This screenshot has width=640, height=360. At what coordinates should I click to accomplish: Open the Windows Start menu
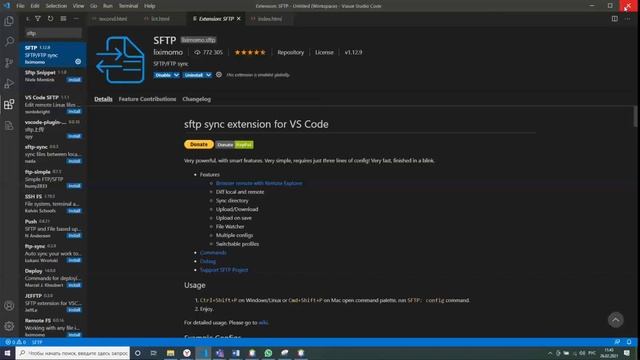pos(7,353)
